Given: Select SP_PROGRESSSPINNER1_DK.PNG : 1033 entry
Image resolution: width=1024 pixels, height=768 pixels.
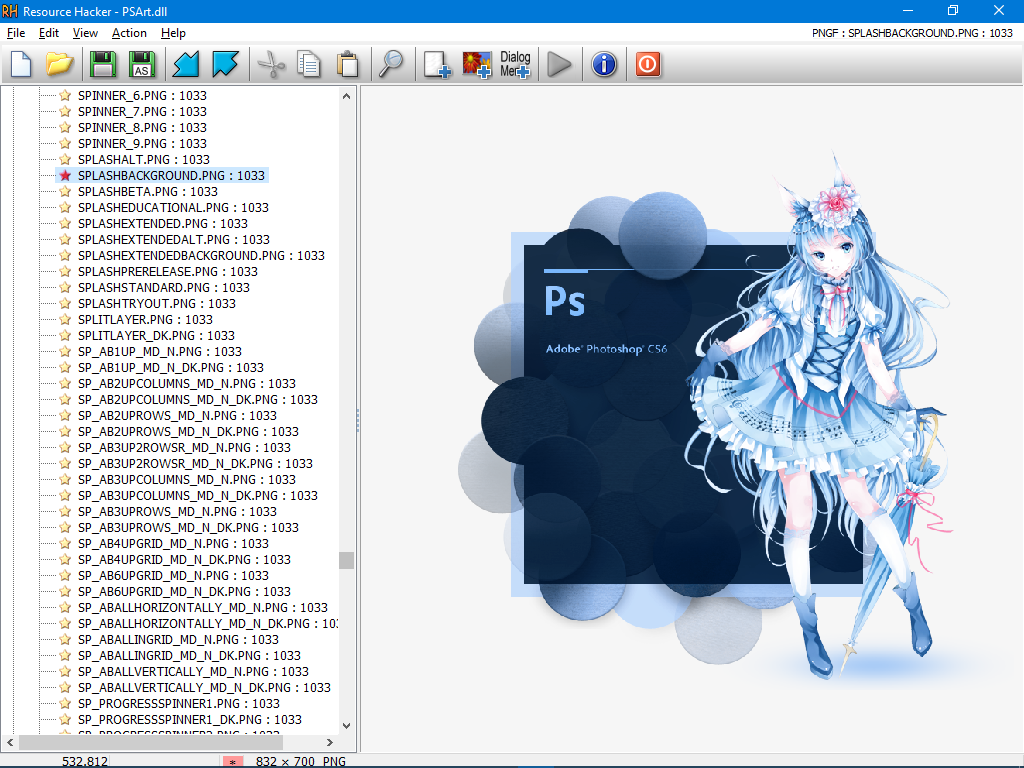Looking at the screenshot, I should pos(189,720).
